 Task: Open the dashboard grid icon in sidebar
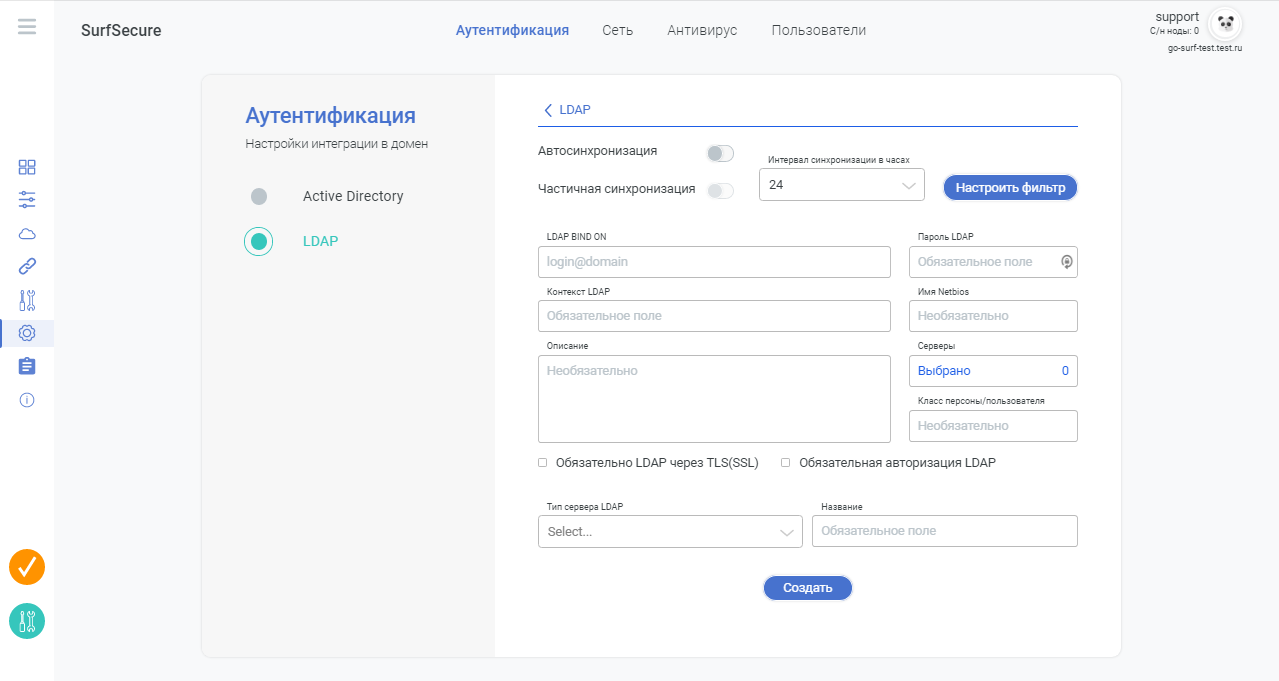click(27, 167)
